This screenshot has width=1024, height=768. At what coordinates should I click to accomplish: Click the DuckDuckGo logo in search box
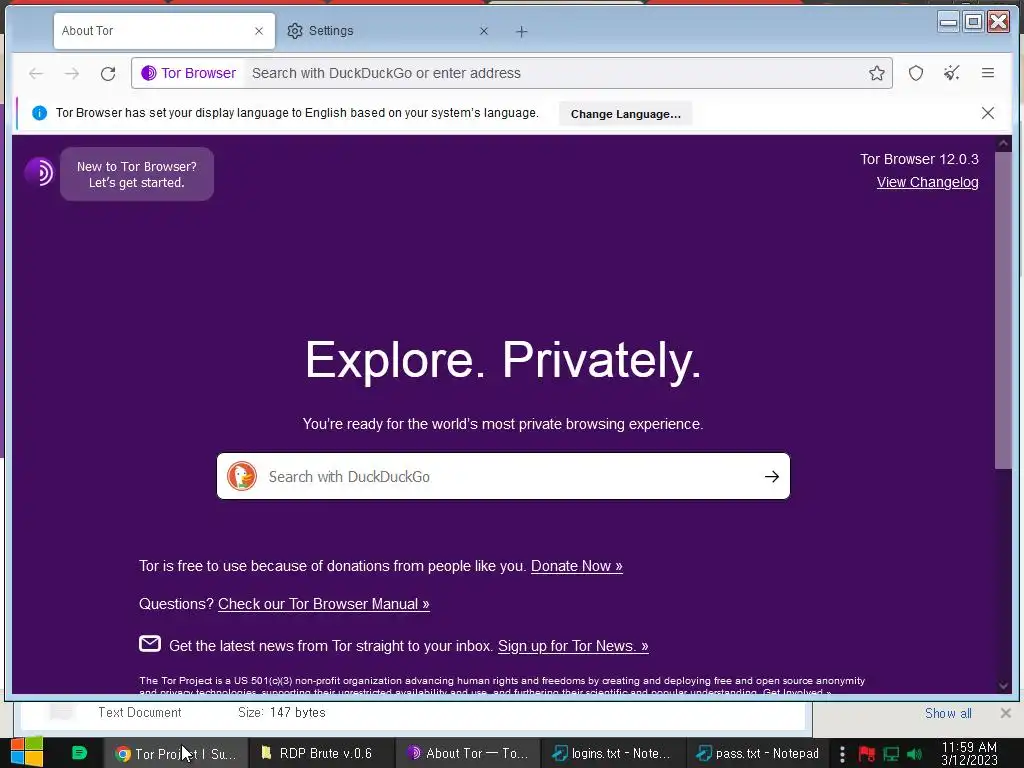[x=242, y=476]
